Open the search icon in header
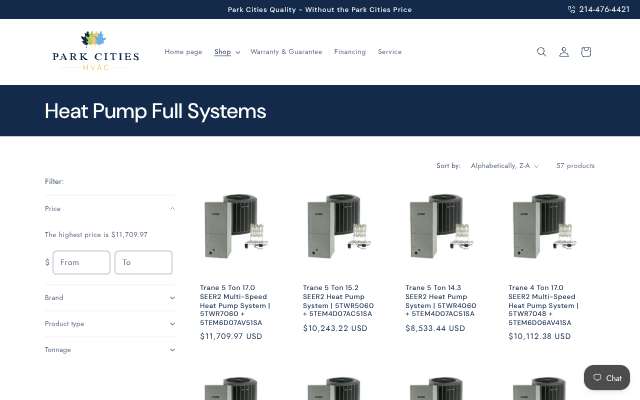Image resolution: width=640 pixels, height=400 pixels. (541, 52)
